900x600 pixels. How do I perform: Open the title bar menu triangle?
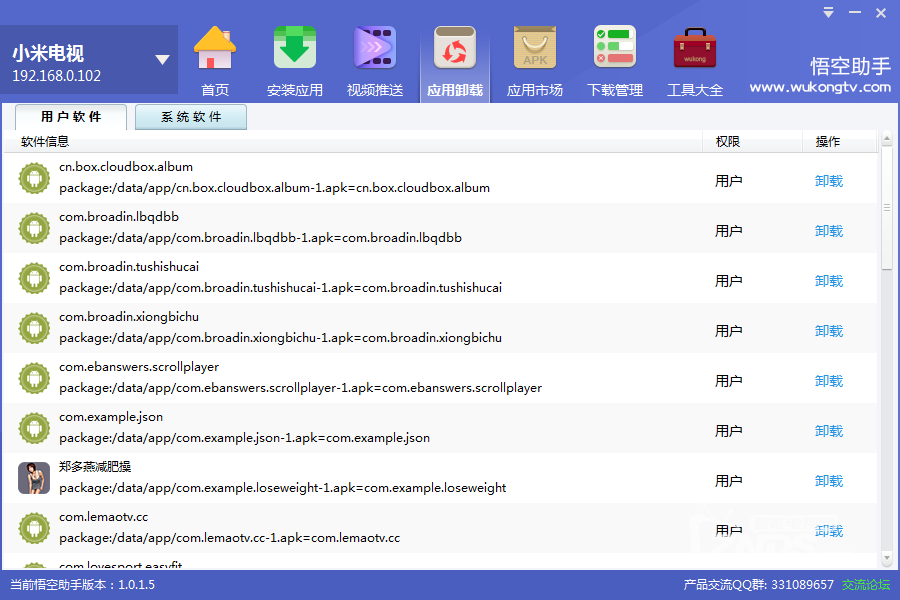point(828,13)
